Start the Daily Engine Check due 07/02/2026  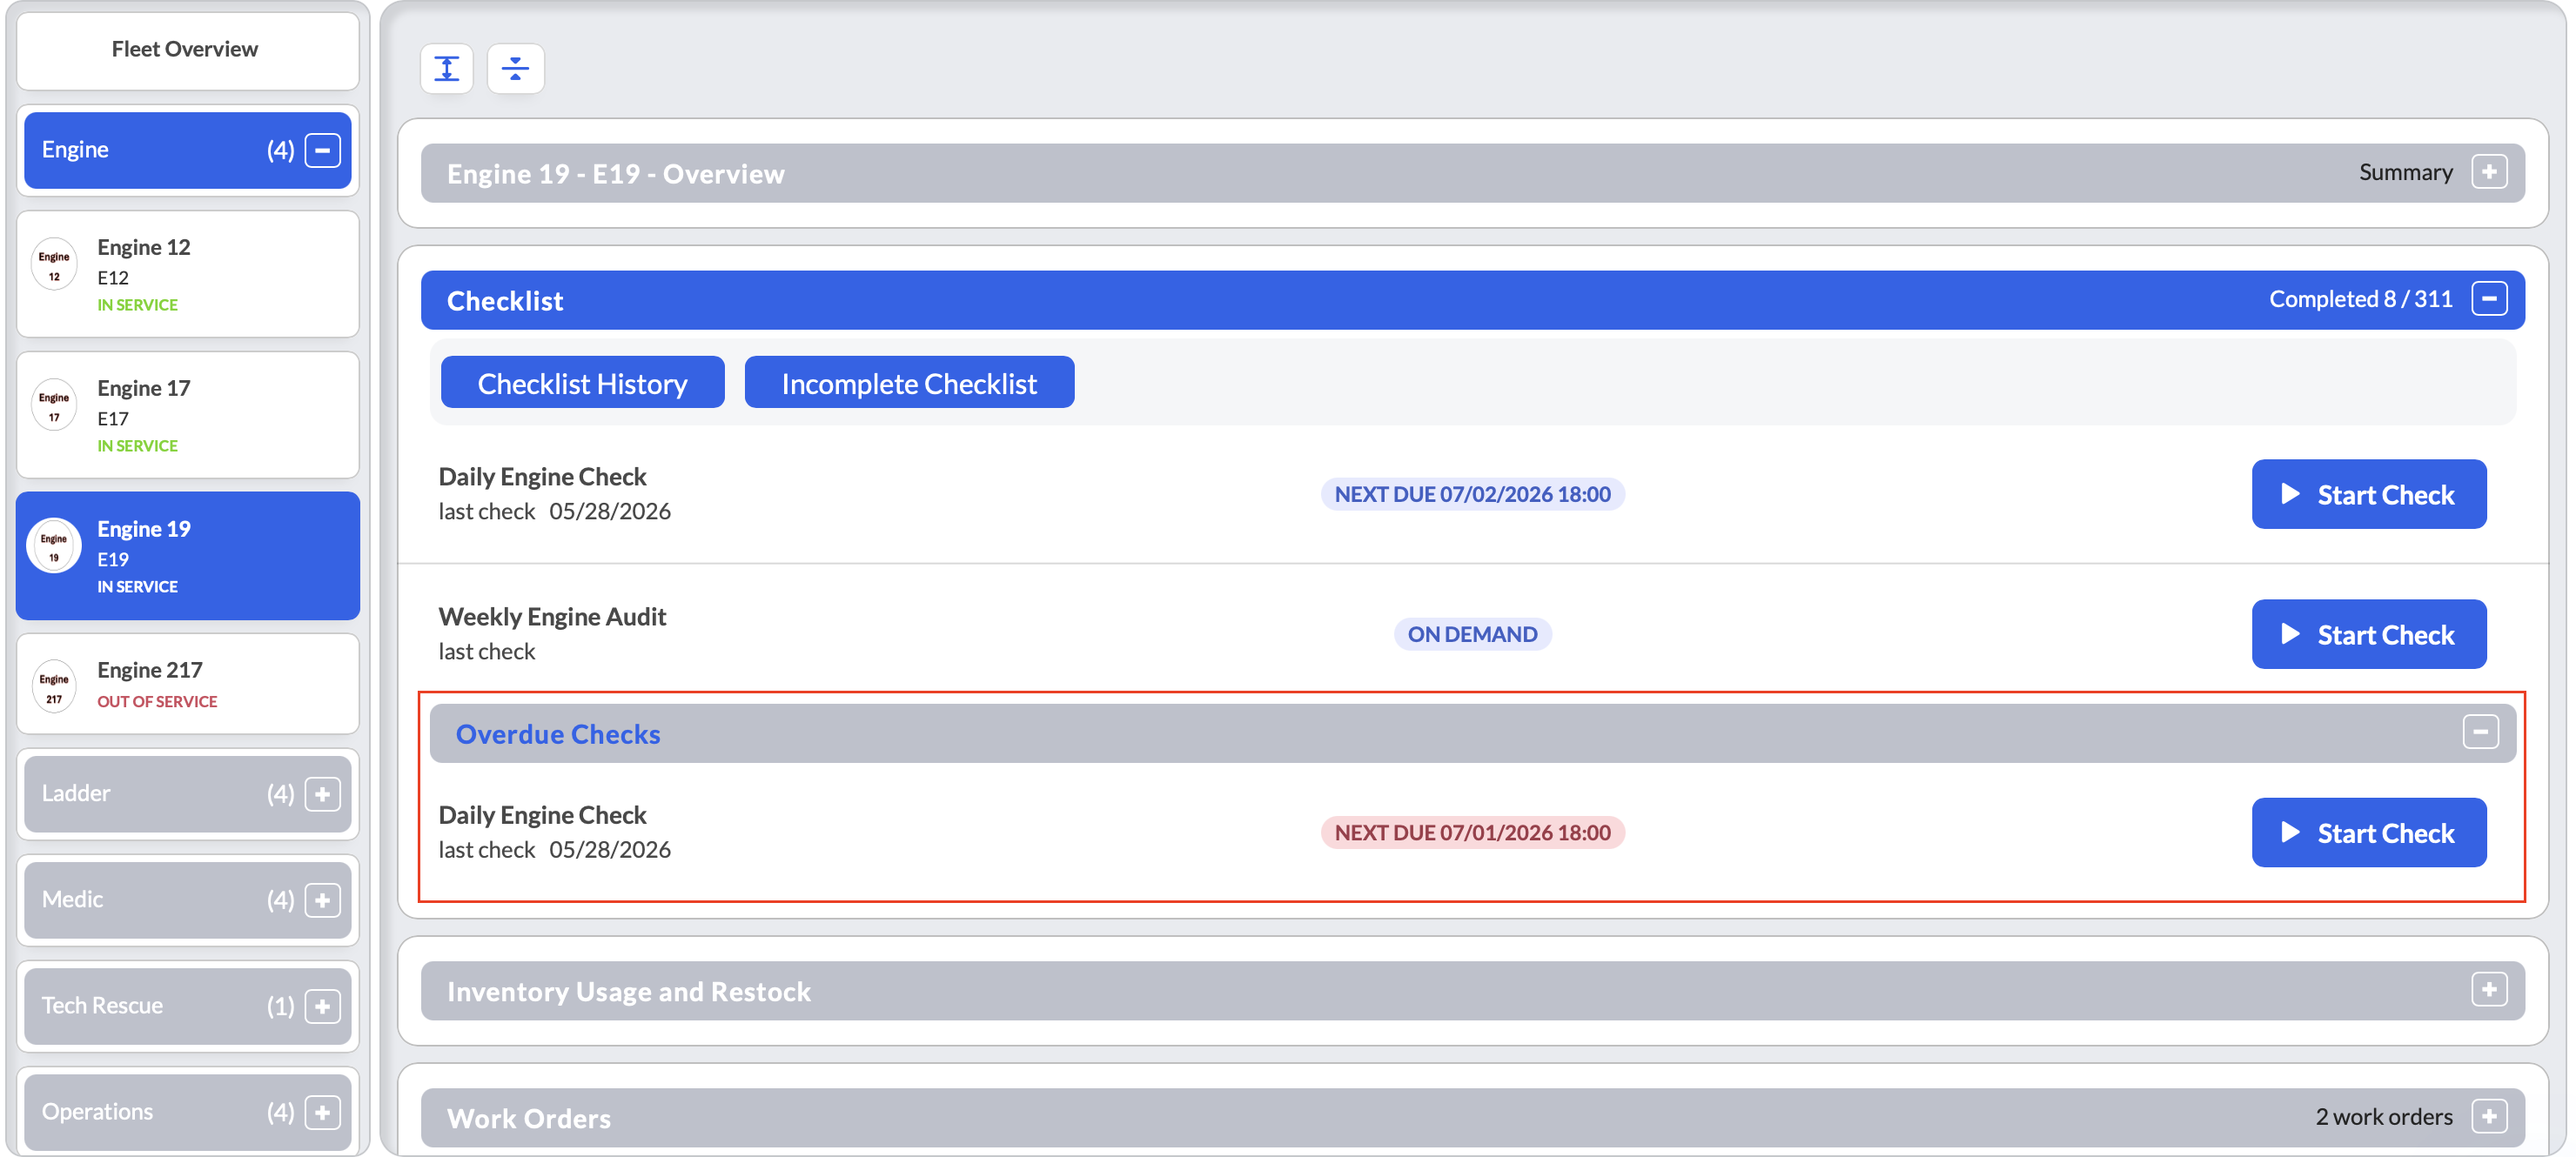pos(2369,494)
